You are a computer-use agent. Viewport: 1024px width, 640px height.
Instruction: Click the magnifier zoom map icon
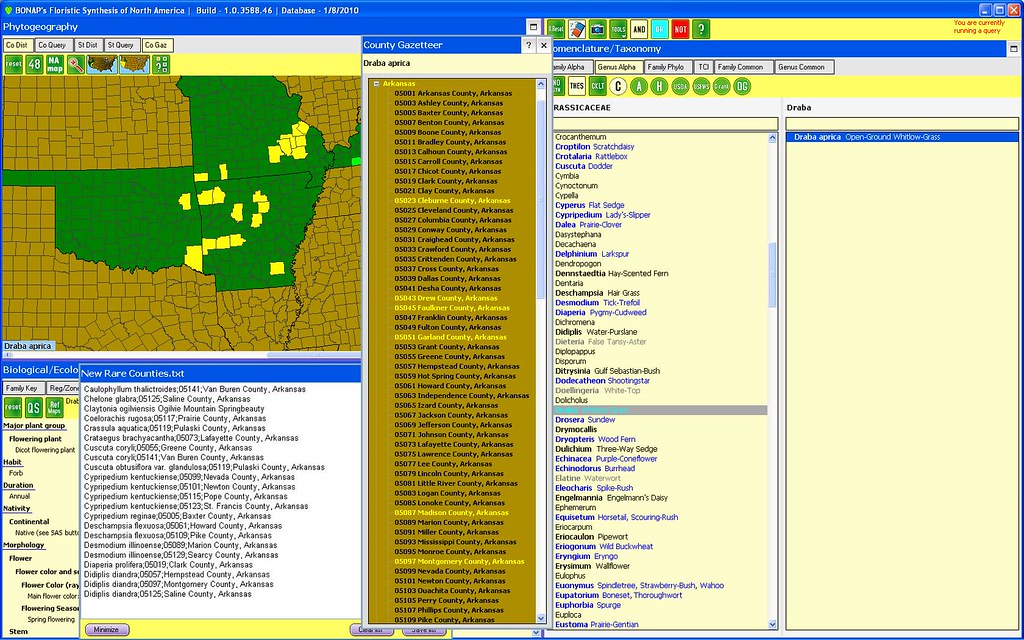[75, 65]
